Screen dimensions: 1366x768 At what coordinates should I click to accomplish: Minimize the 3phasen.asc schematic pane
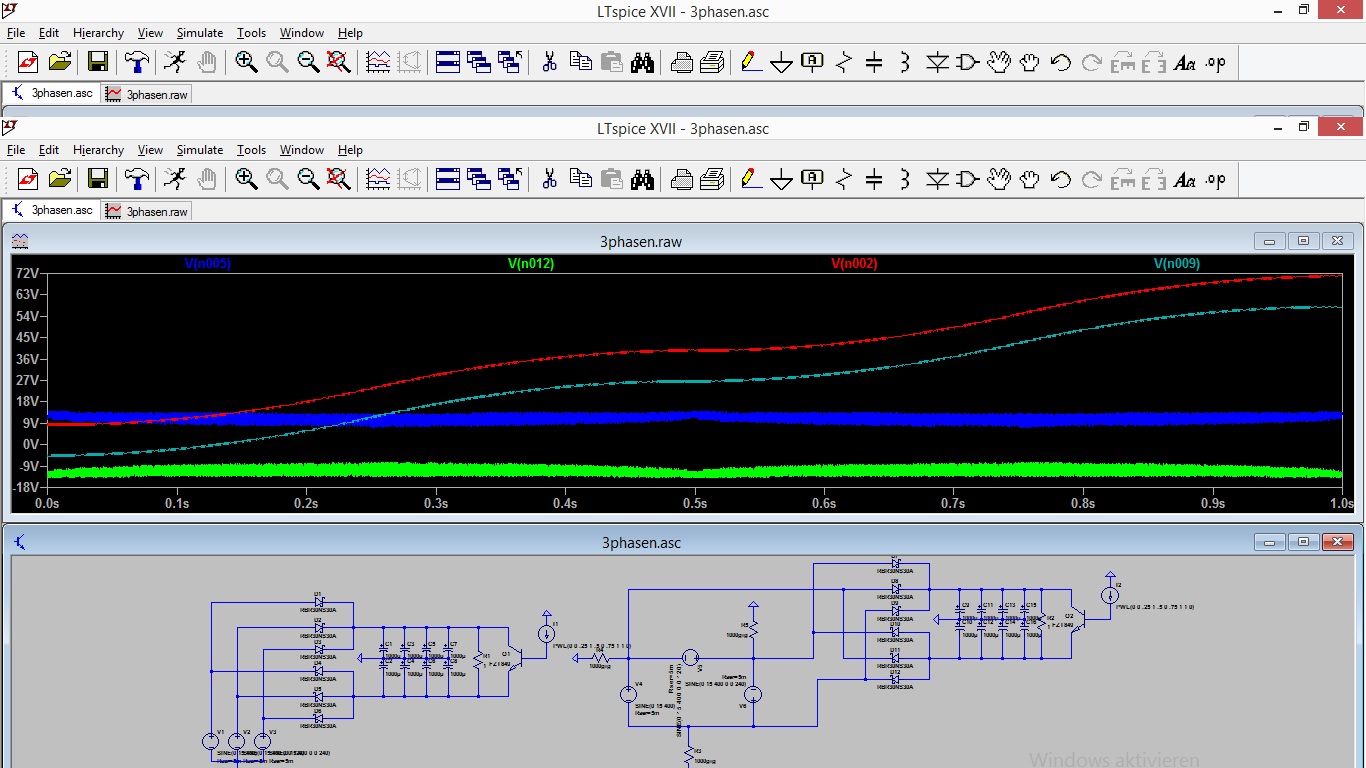click(1270, 542)
